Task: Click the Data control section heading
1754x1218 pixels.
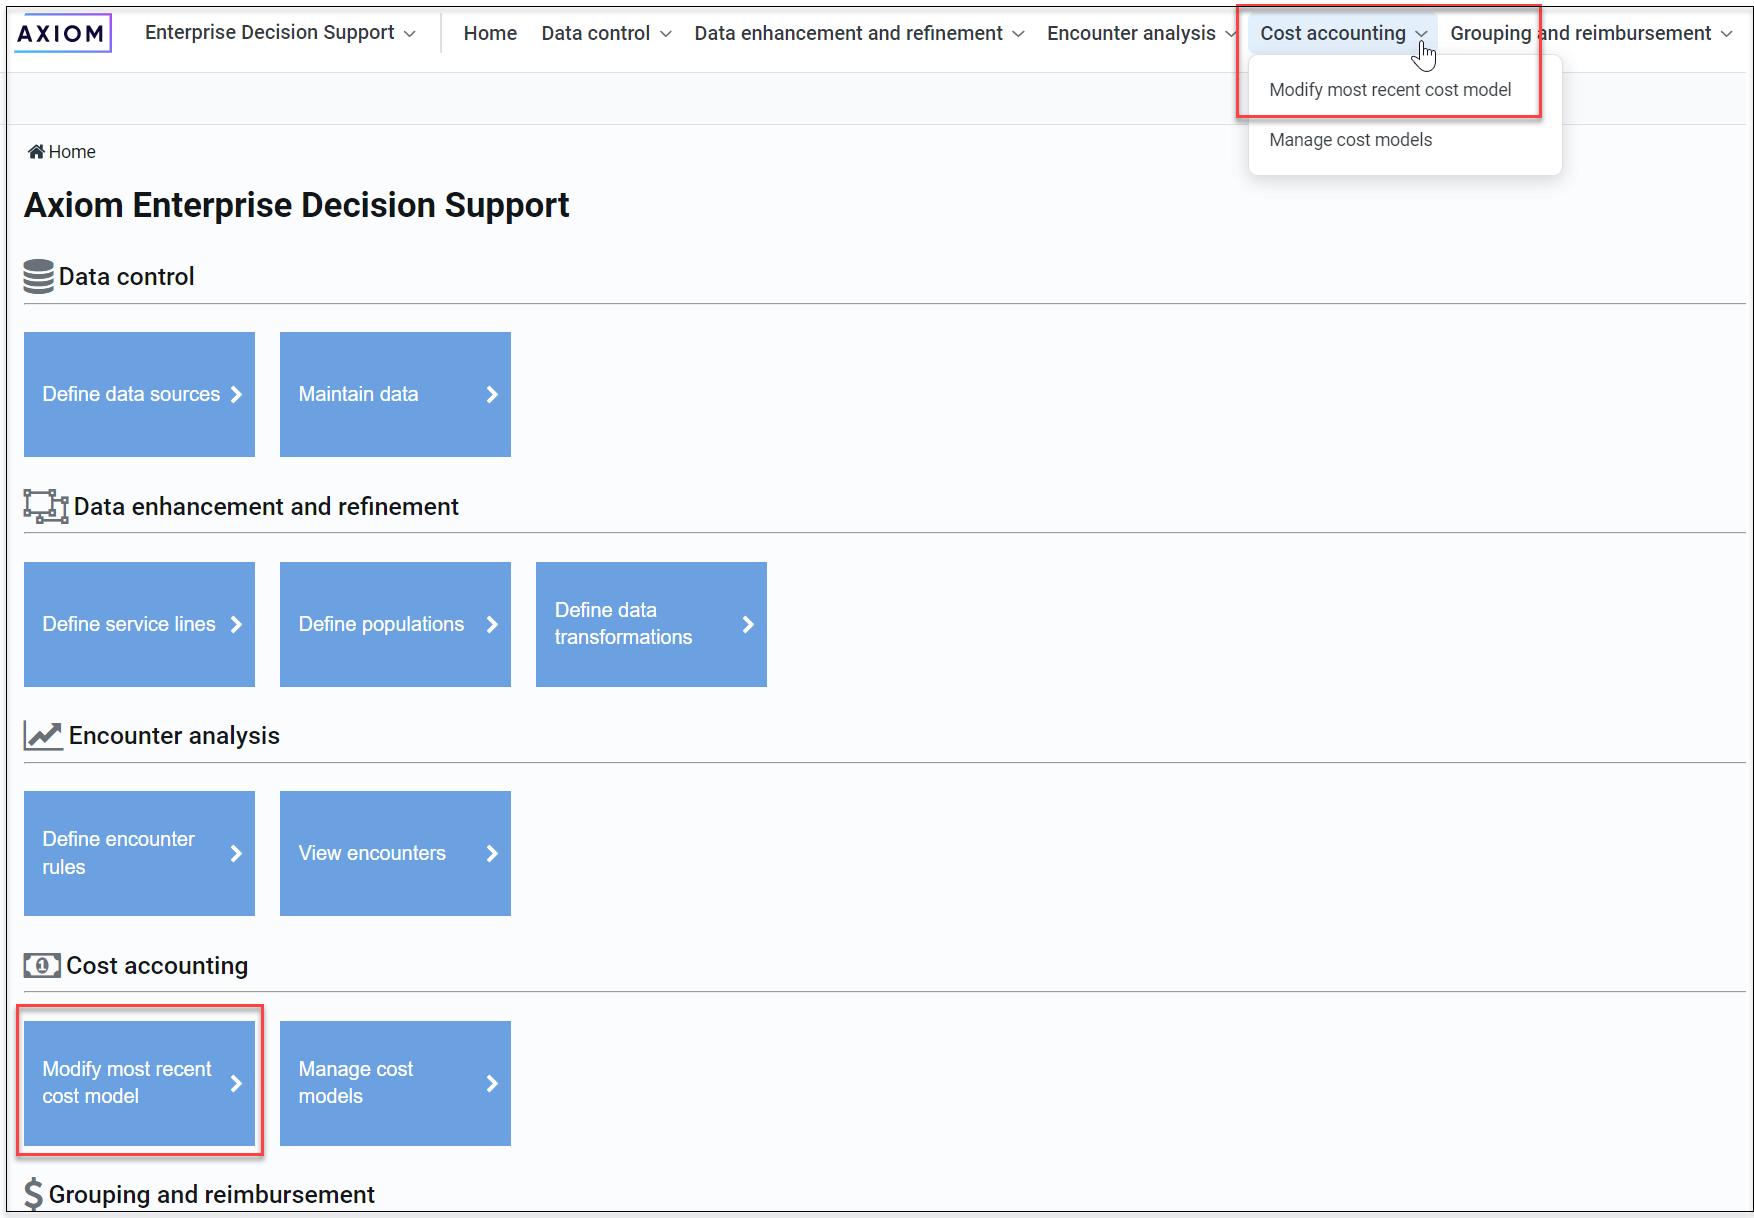Action: click(126, 277)
